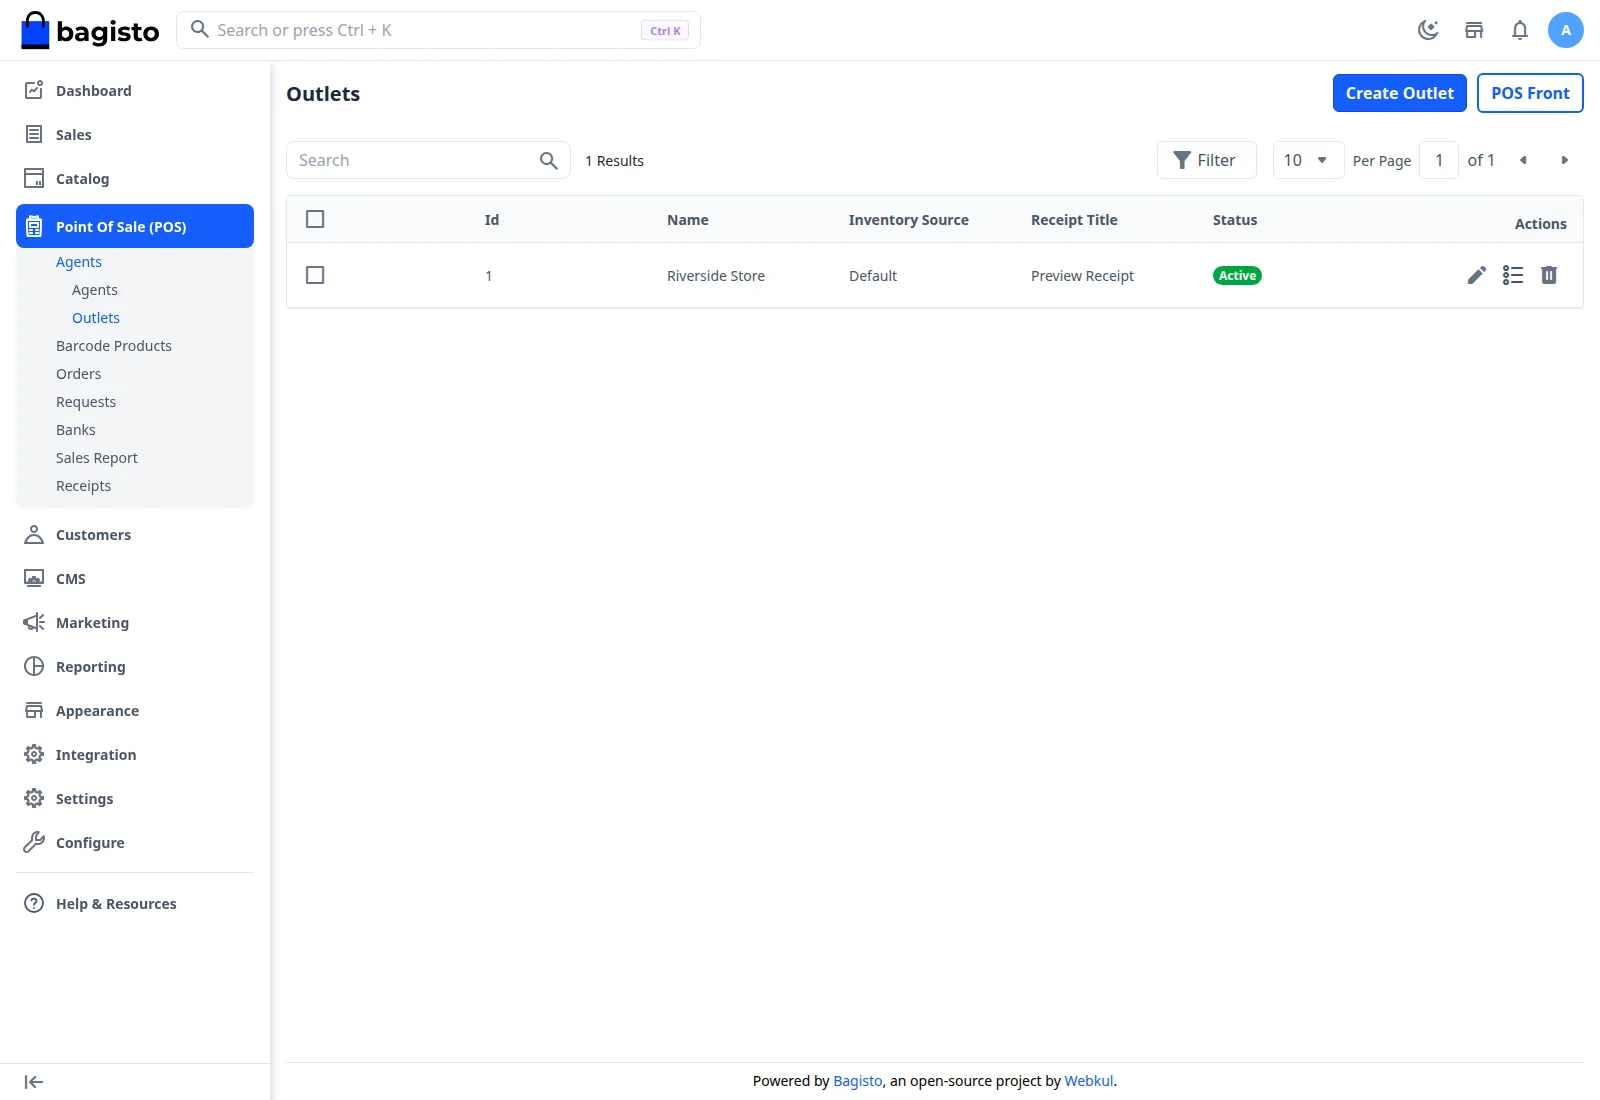Open Sales menu

coord(135,134)
